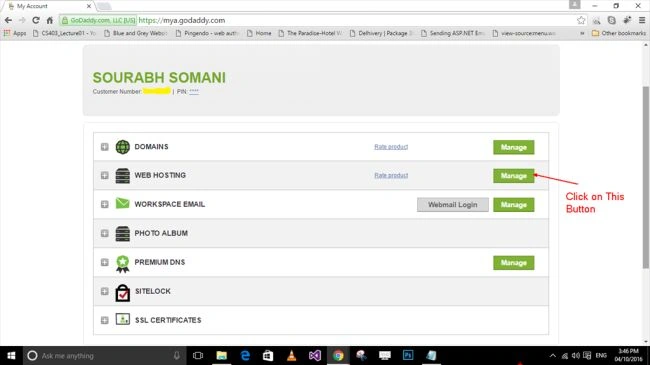Click the ENG language indicator
650x365 pixels.
pos(601,355)
